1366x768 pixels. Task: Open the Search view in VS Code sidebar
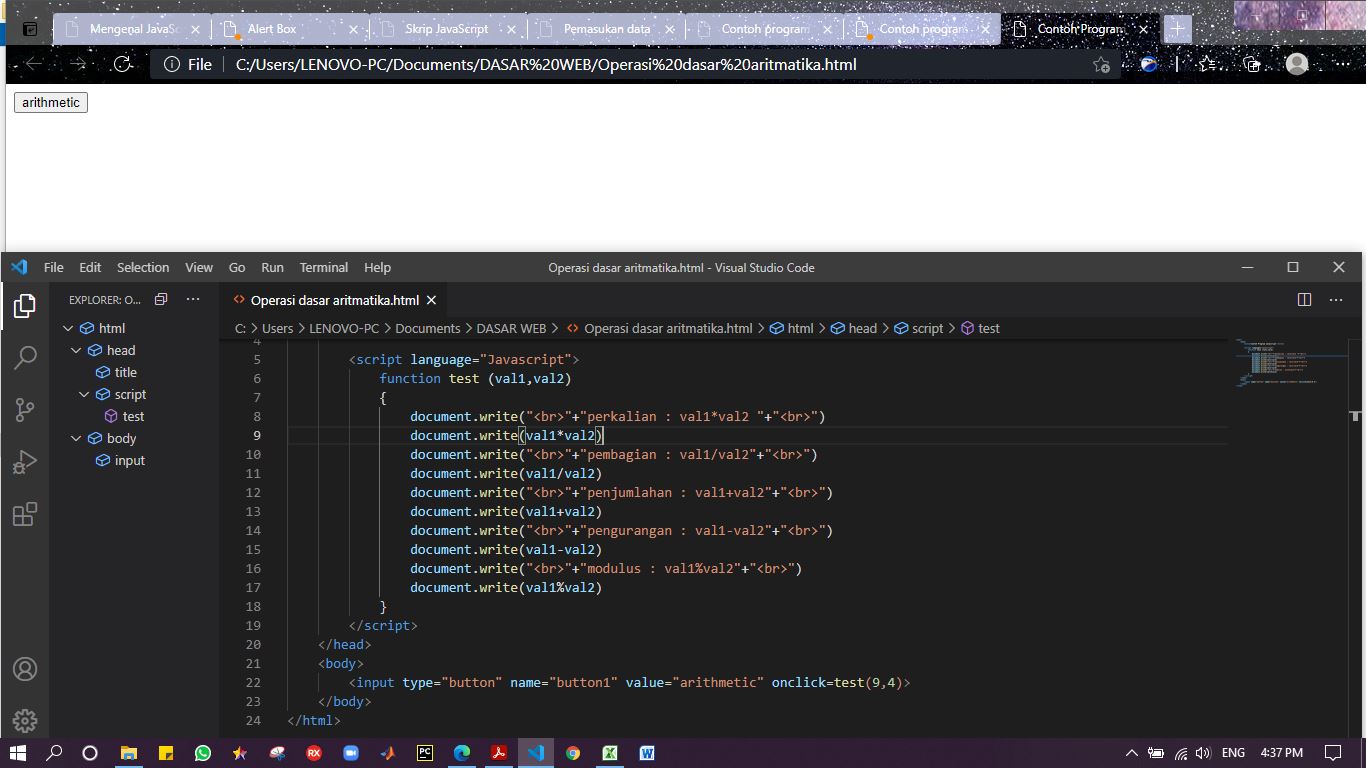click(x=25, y=357)
